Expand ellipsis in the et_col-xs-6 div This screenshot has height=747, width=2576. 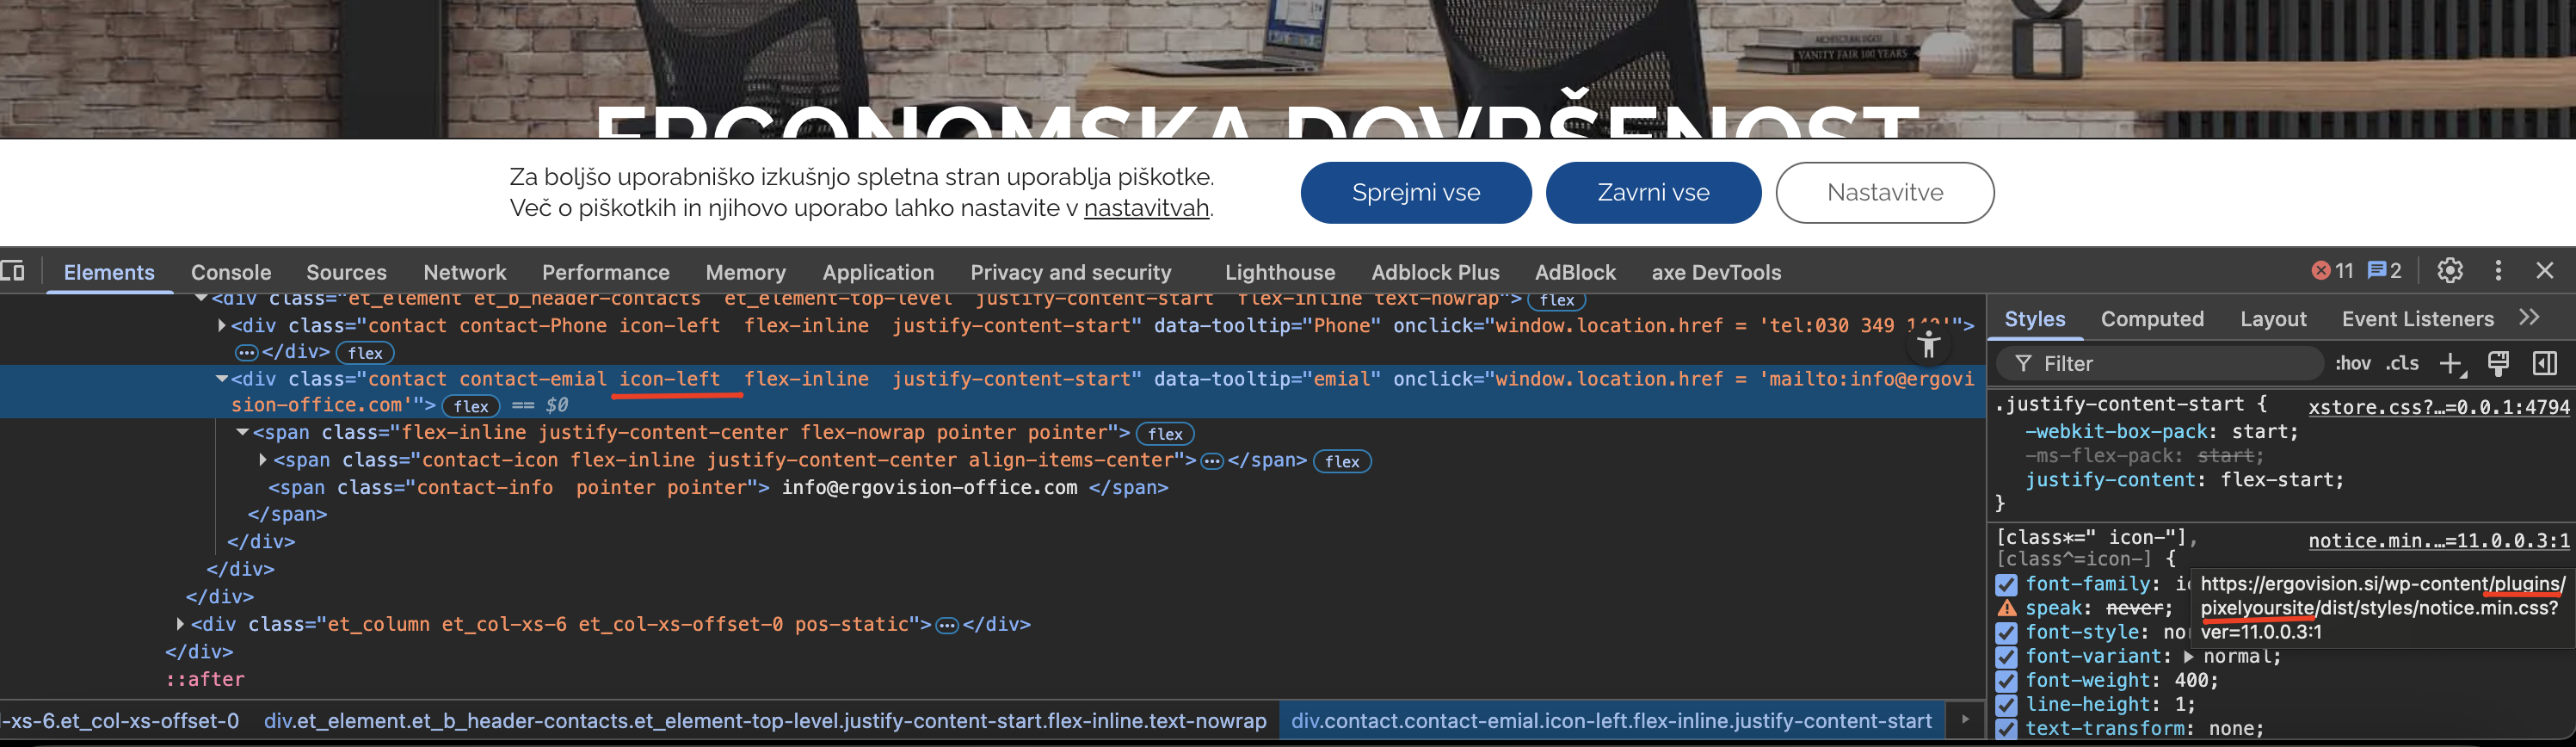click(947, 625)
